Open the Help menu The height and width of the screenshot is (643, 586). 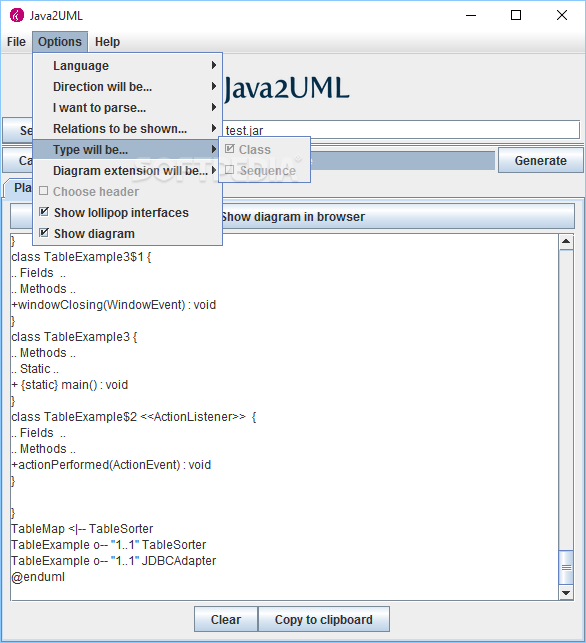[107, 42]
